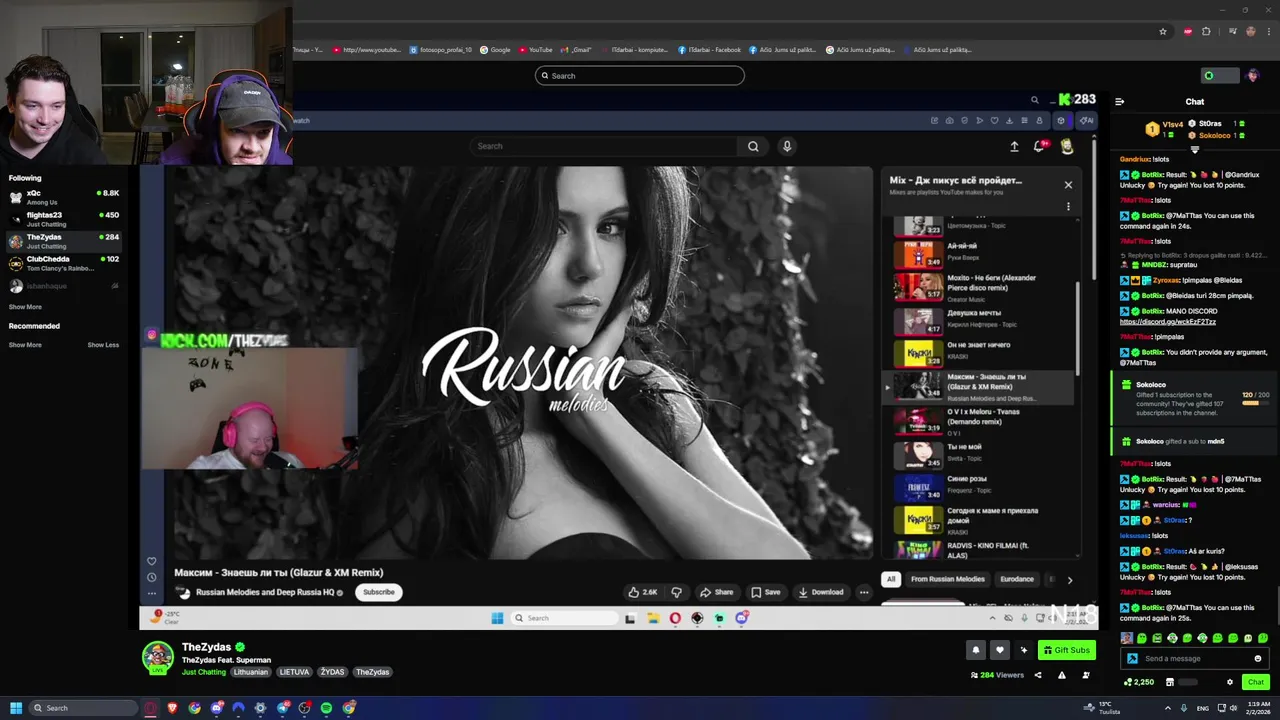Bookmark page with the star icon
1280x720 pixels.
point(1163,31)
